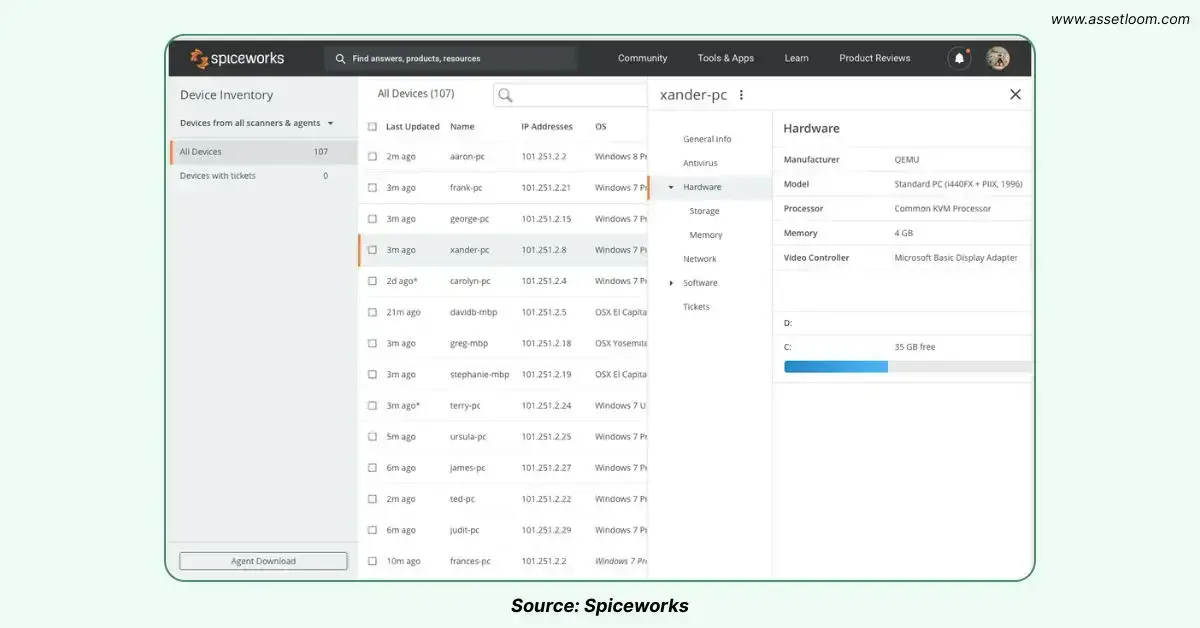Image resolution: width=1200 pixels, height=628 pixels.
Task: Check the box for ursula-pc
Action: coord(372,436)
